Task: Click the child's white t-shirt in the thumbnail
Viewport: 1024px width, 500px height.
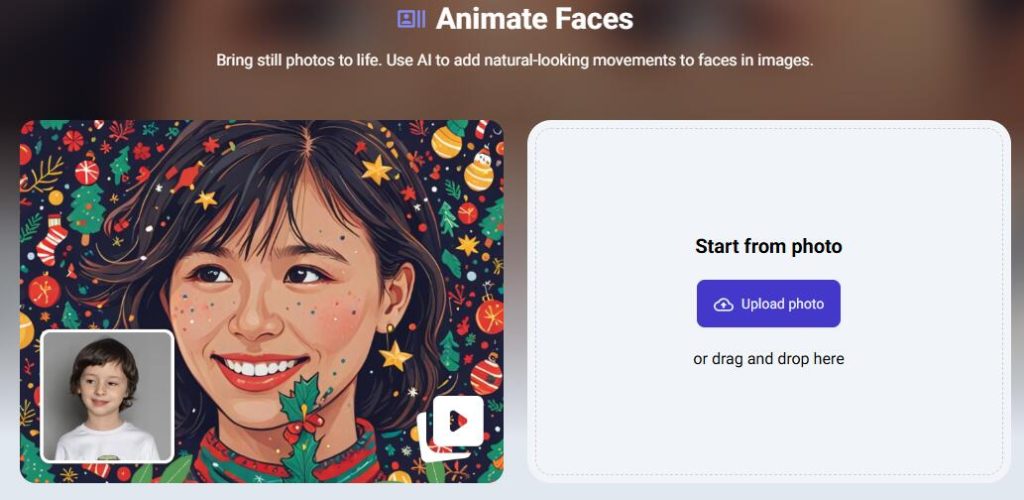Action: pos(107,440)
